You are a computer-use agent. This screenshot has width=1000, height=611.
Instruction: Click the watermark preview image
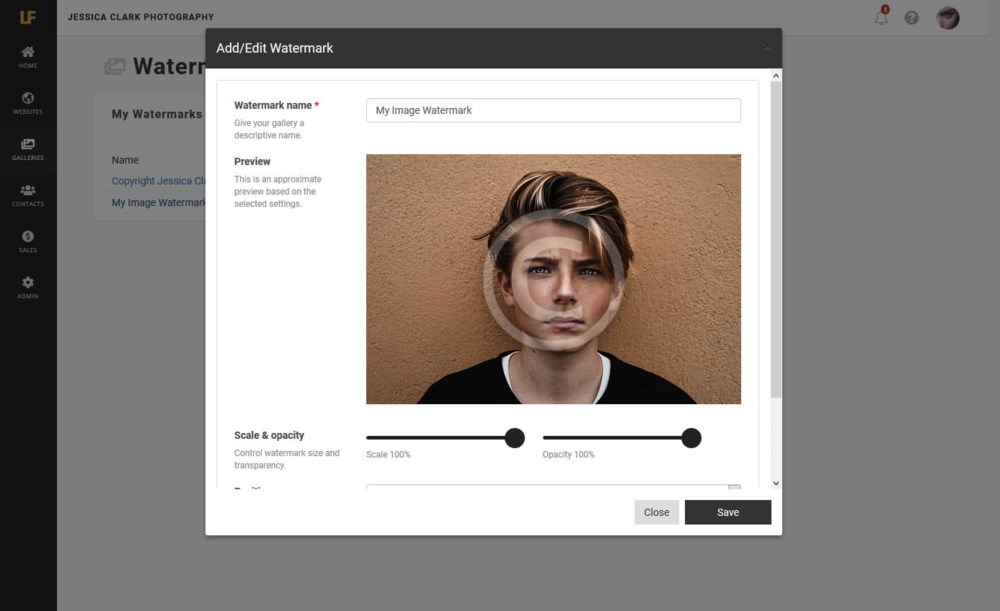click(553, 279)
